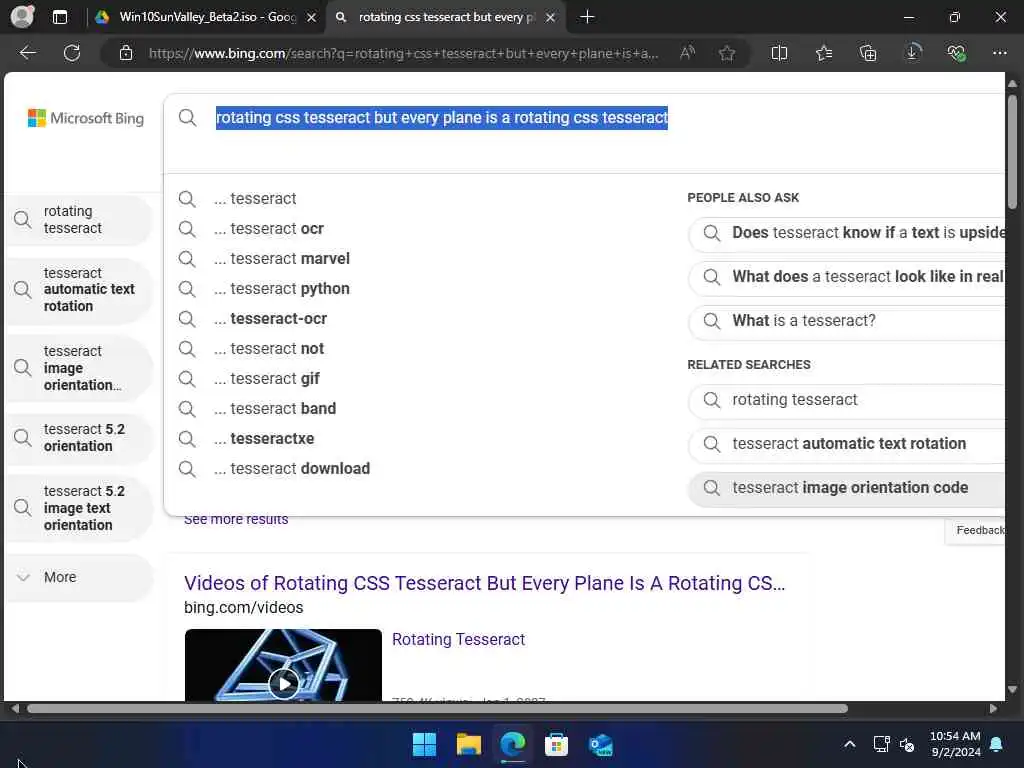This screenshot has width=1024, height=768.
Task: Open the Favorites list icon
Action: coord(824,53)
